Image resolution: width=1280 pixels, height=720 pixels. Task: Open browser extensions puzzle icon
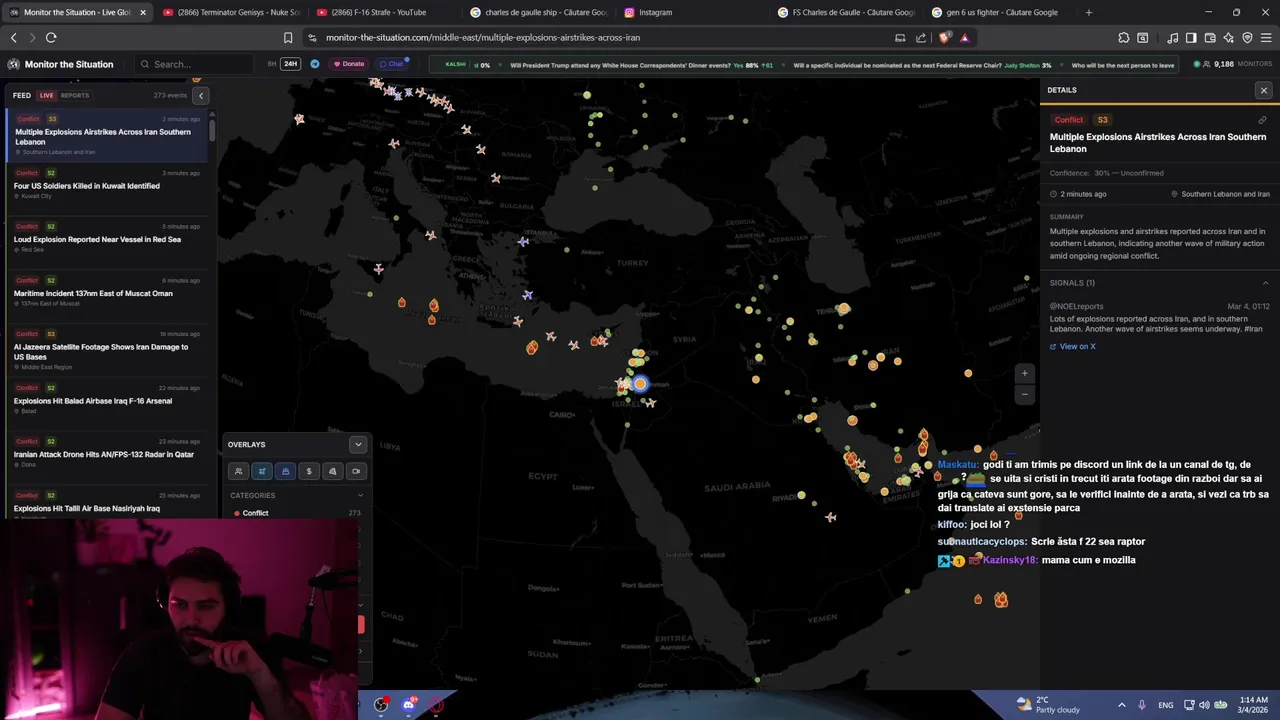[1124, 37]
